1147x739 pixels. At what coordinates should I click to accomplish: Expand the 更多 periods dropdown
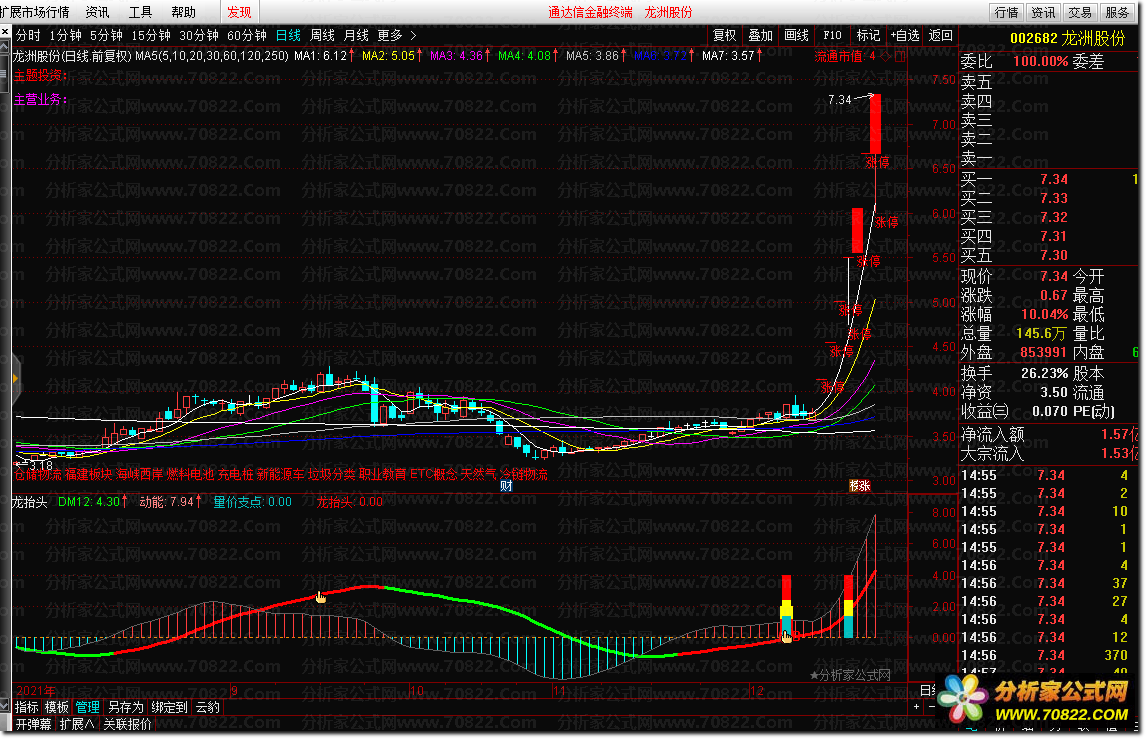point(396,35)
